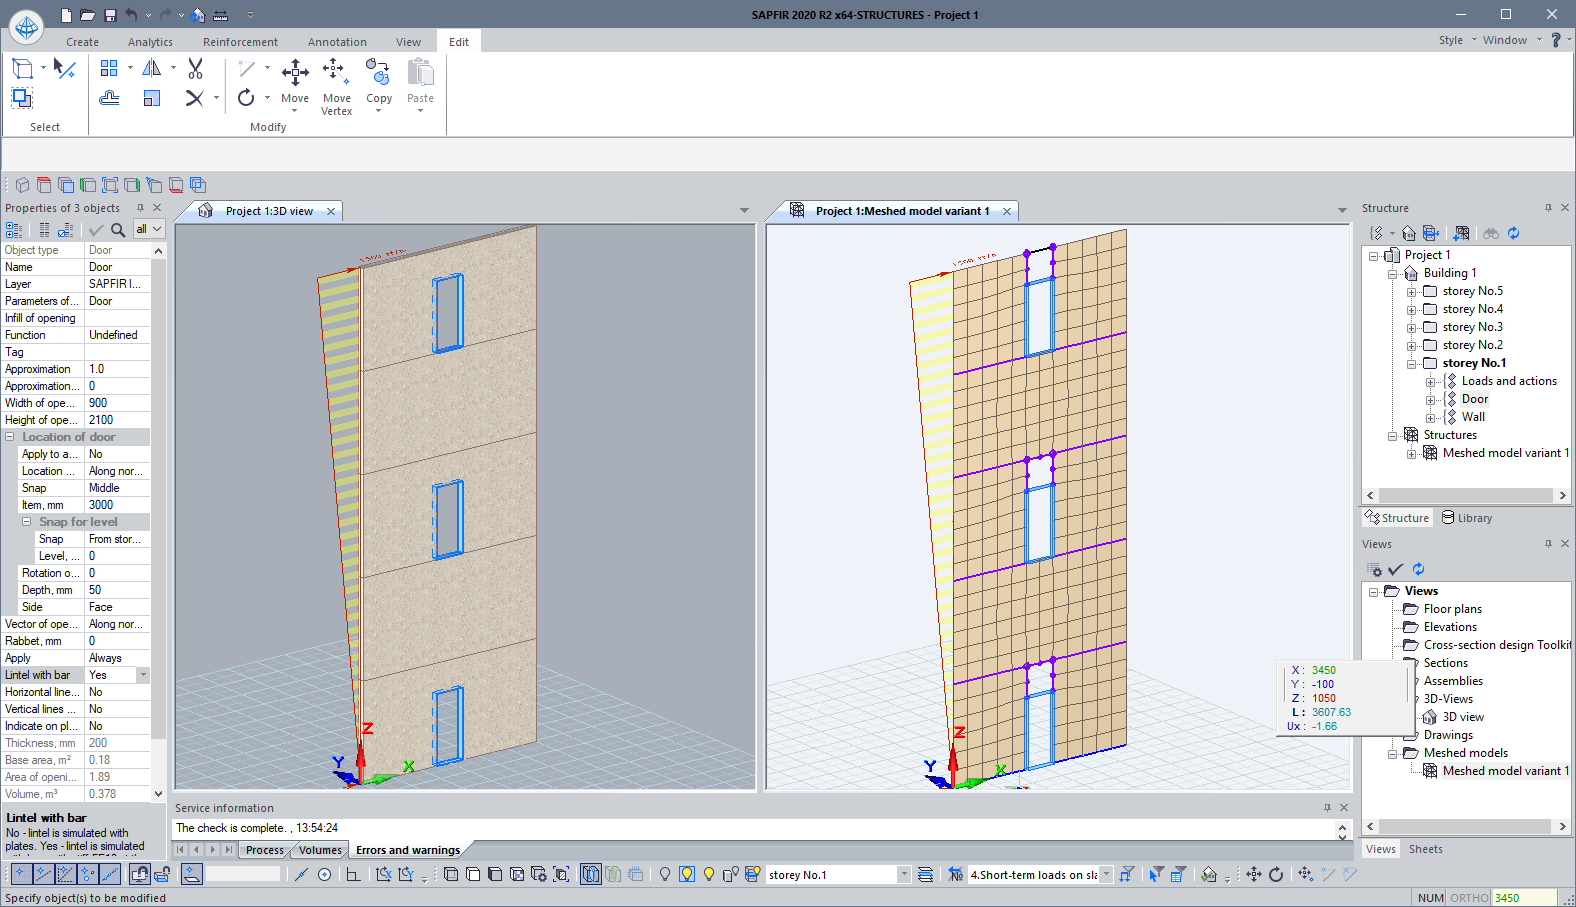Click the Width of opening value field
1576x907 pixels.
(x=117, y=403)
